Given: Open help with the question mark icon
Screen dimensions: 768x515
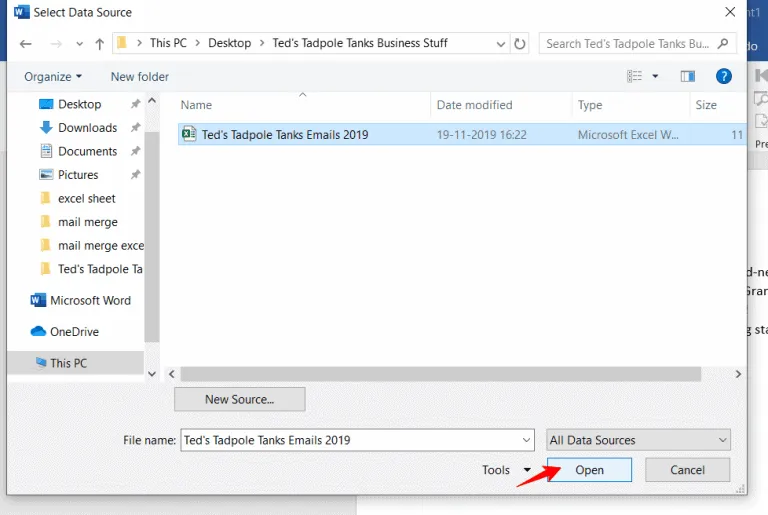Looking at the screenshot, I should pyautogui.click(x=723, y=76).
